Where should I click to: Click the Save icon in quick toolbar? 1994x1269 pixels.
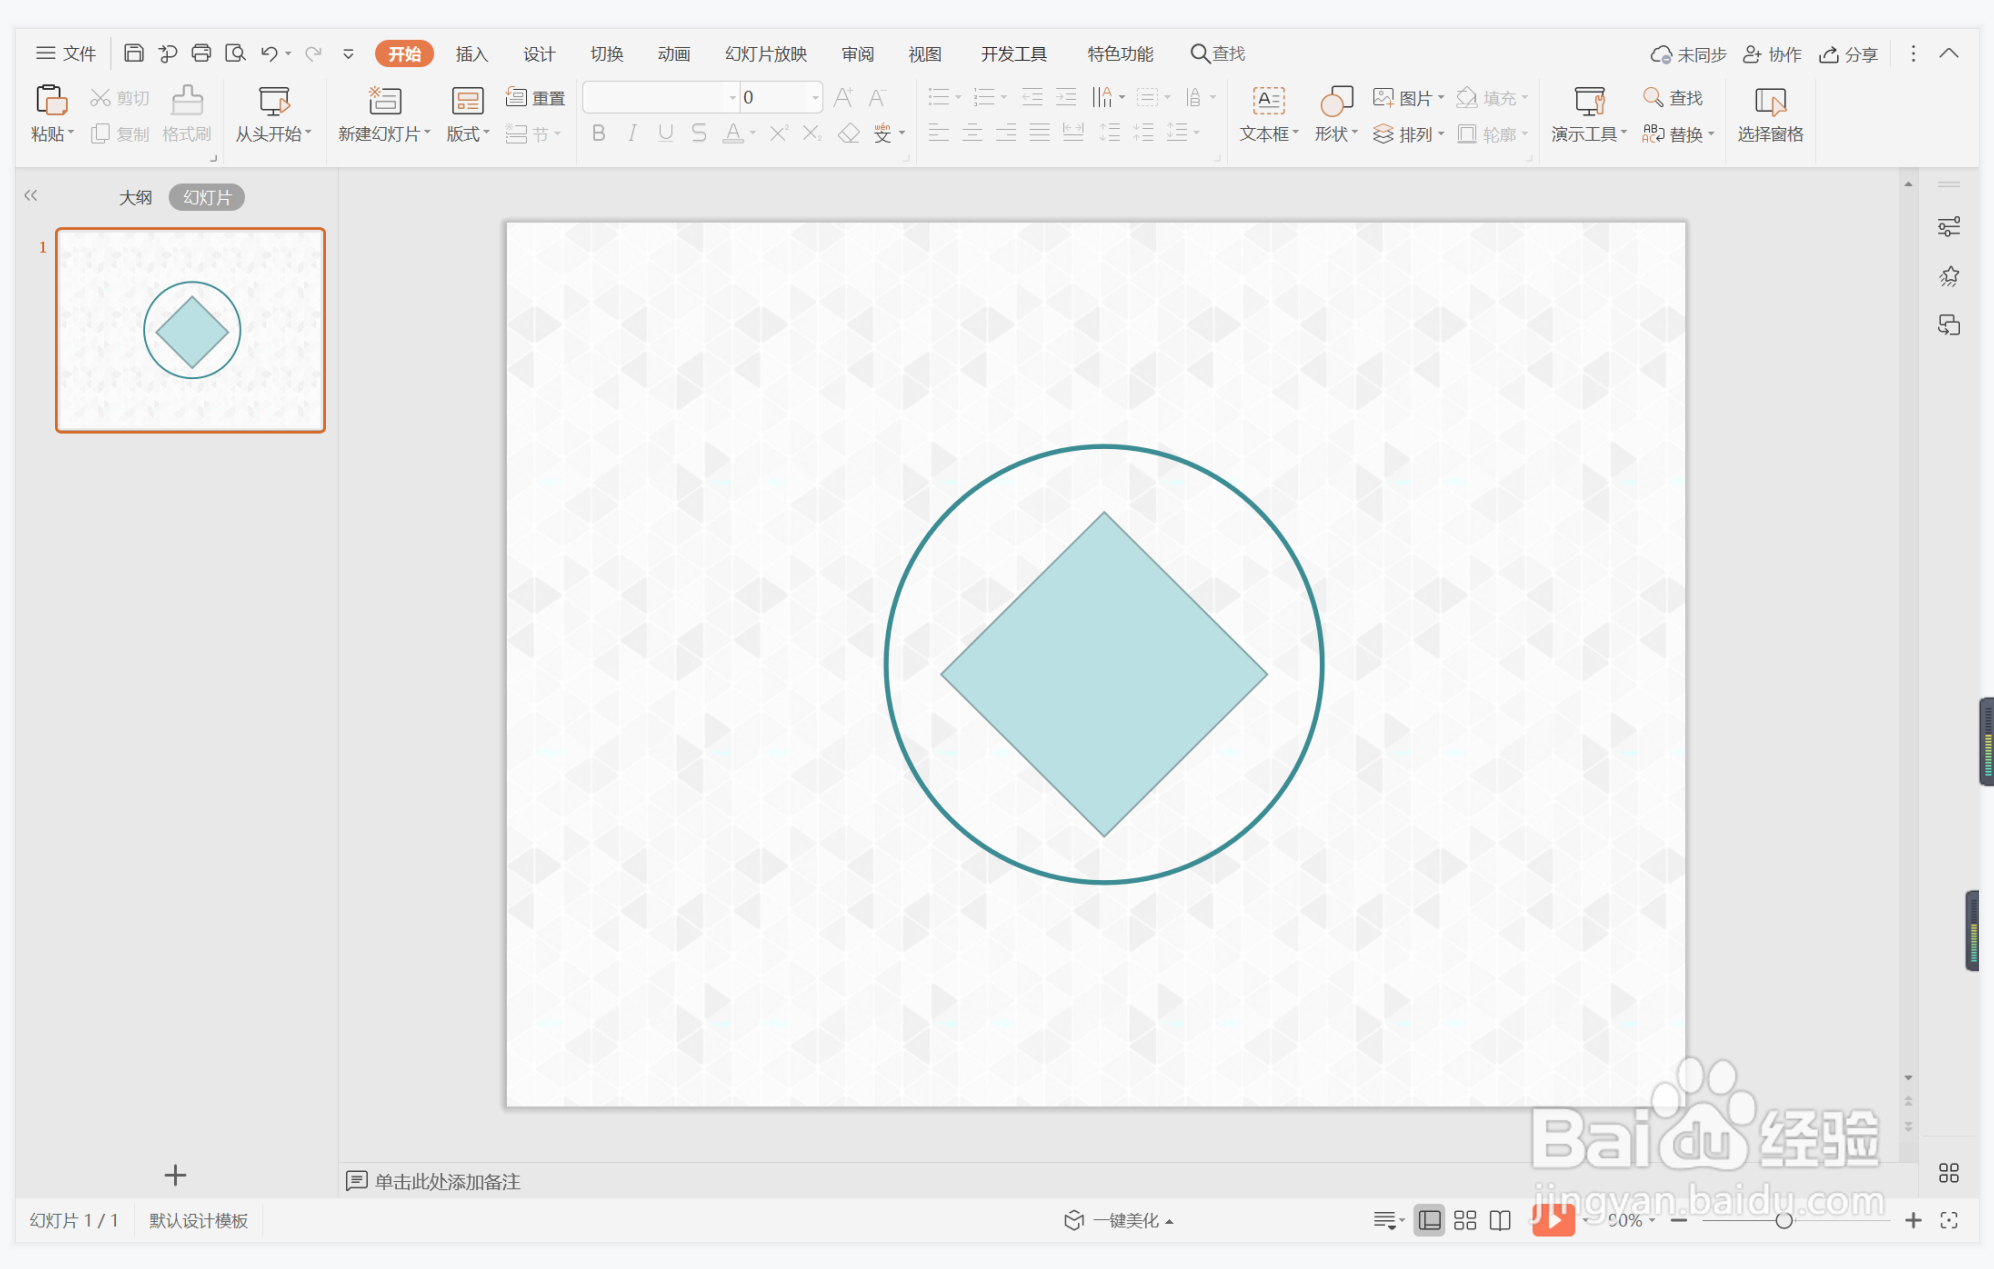[134, 53]
